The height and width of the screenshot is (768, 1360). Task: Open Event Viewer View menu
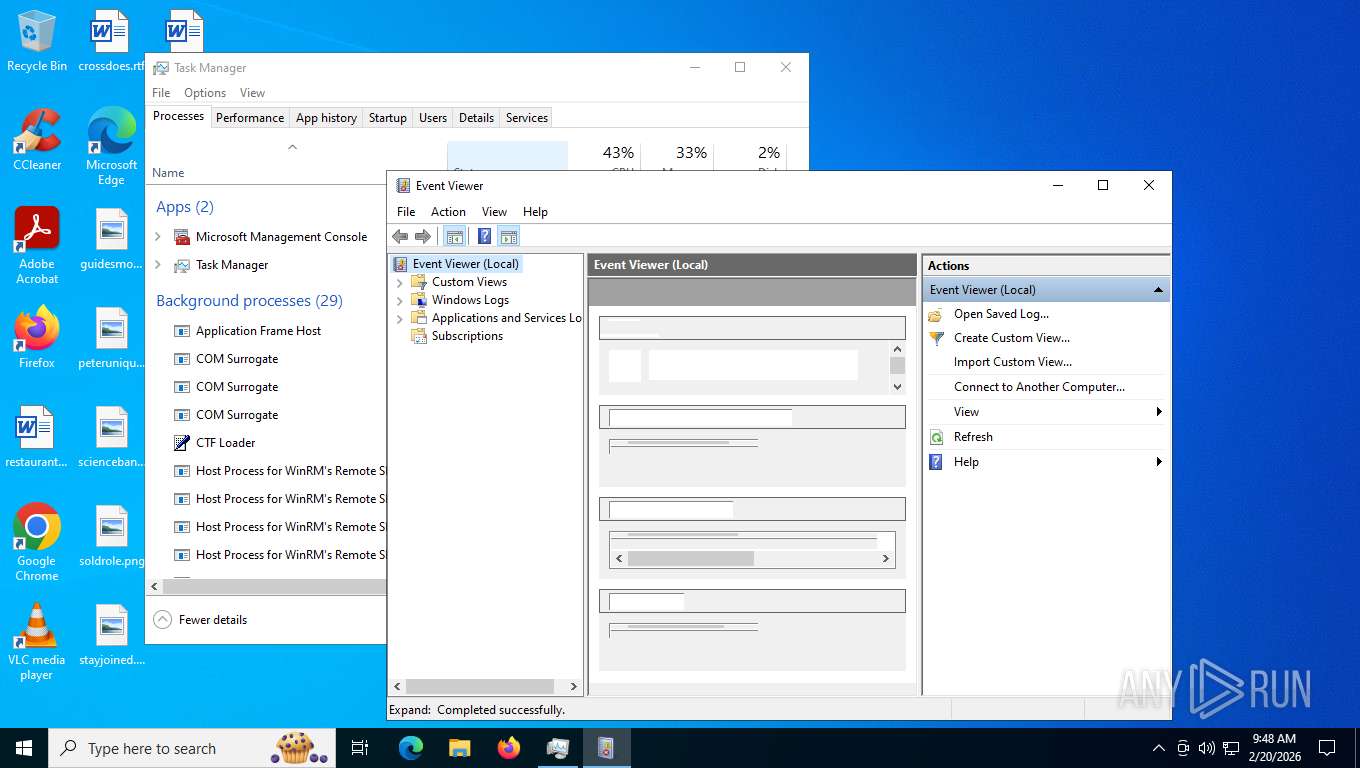click(x=494, y=212)
